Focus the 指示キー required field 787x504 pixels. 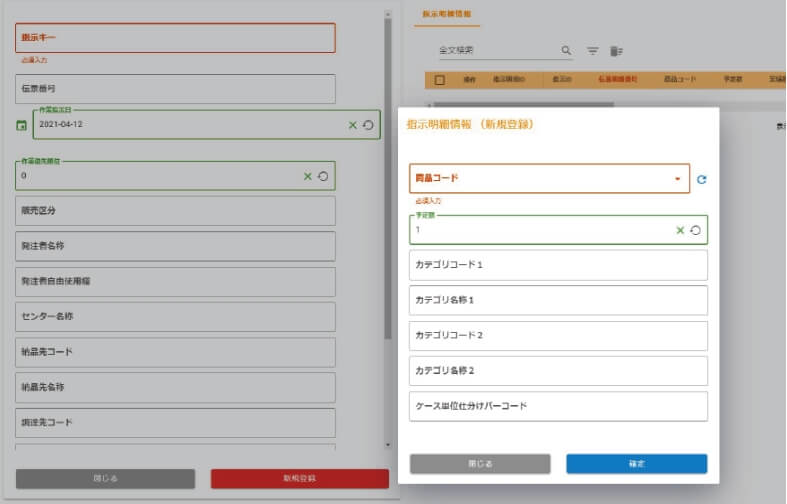point(175,38)
